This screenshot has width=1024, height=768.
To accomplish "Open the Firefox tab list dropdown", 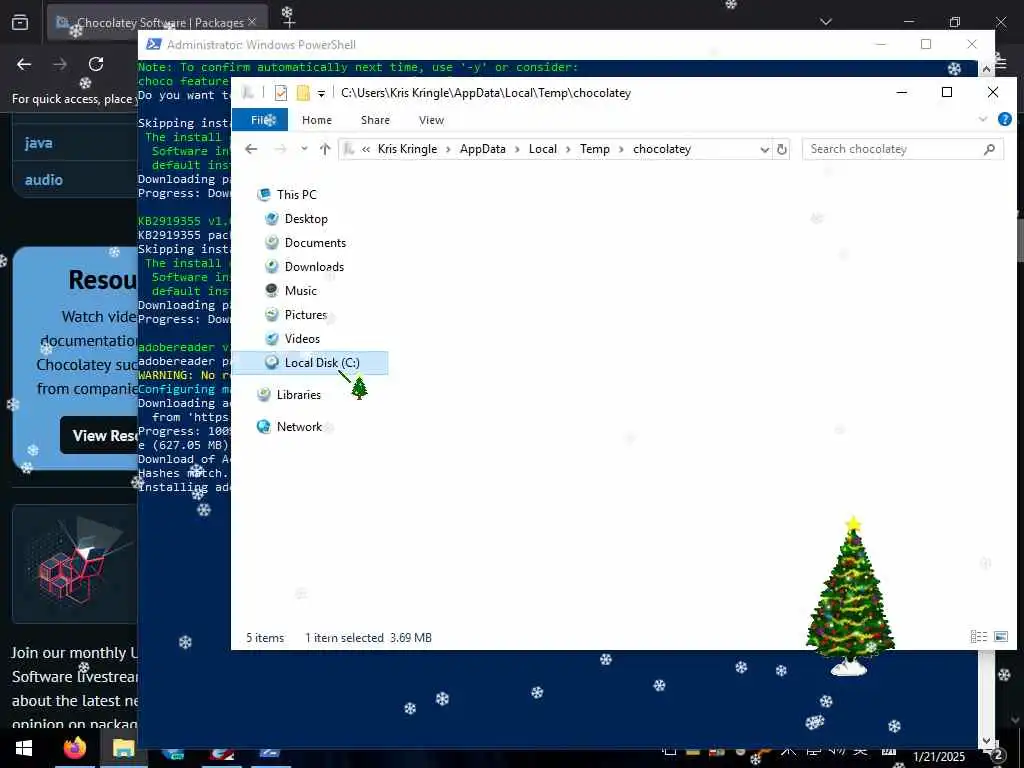I will (826, 22).
